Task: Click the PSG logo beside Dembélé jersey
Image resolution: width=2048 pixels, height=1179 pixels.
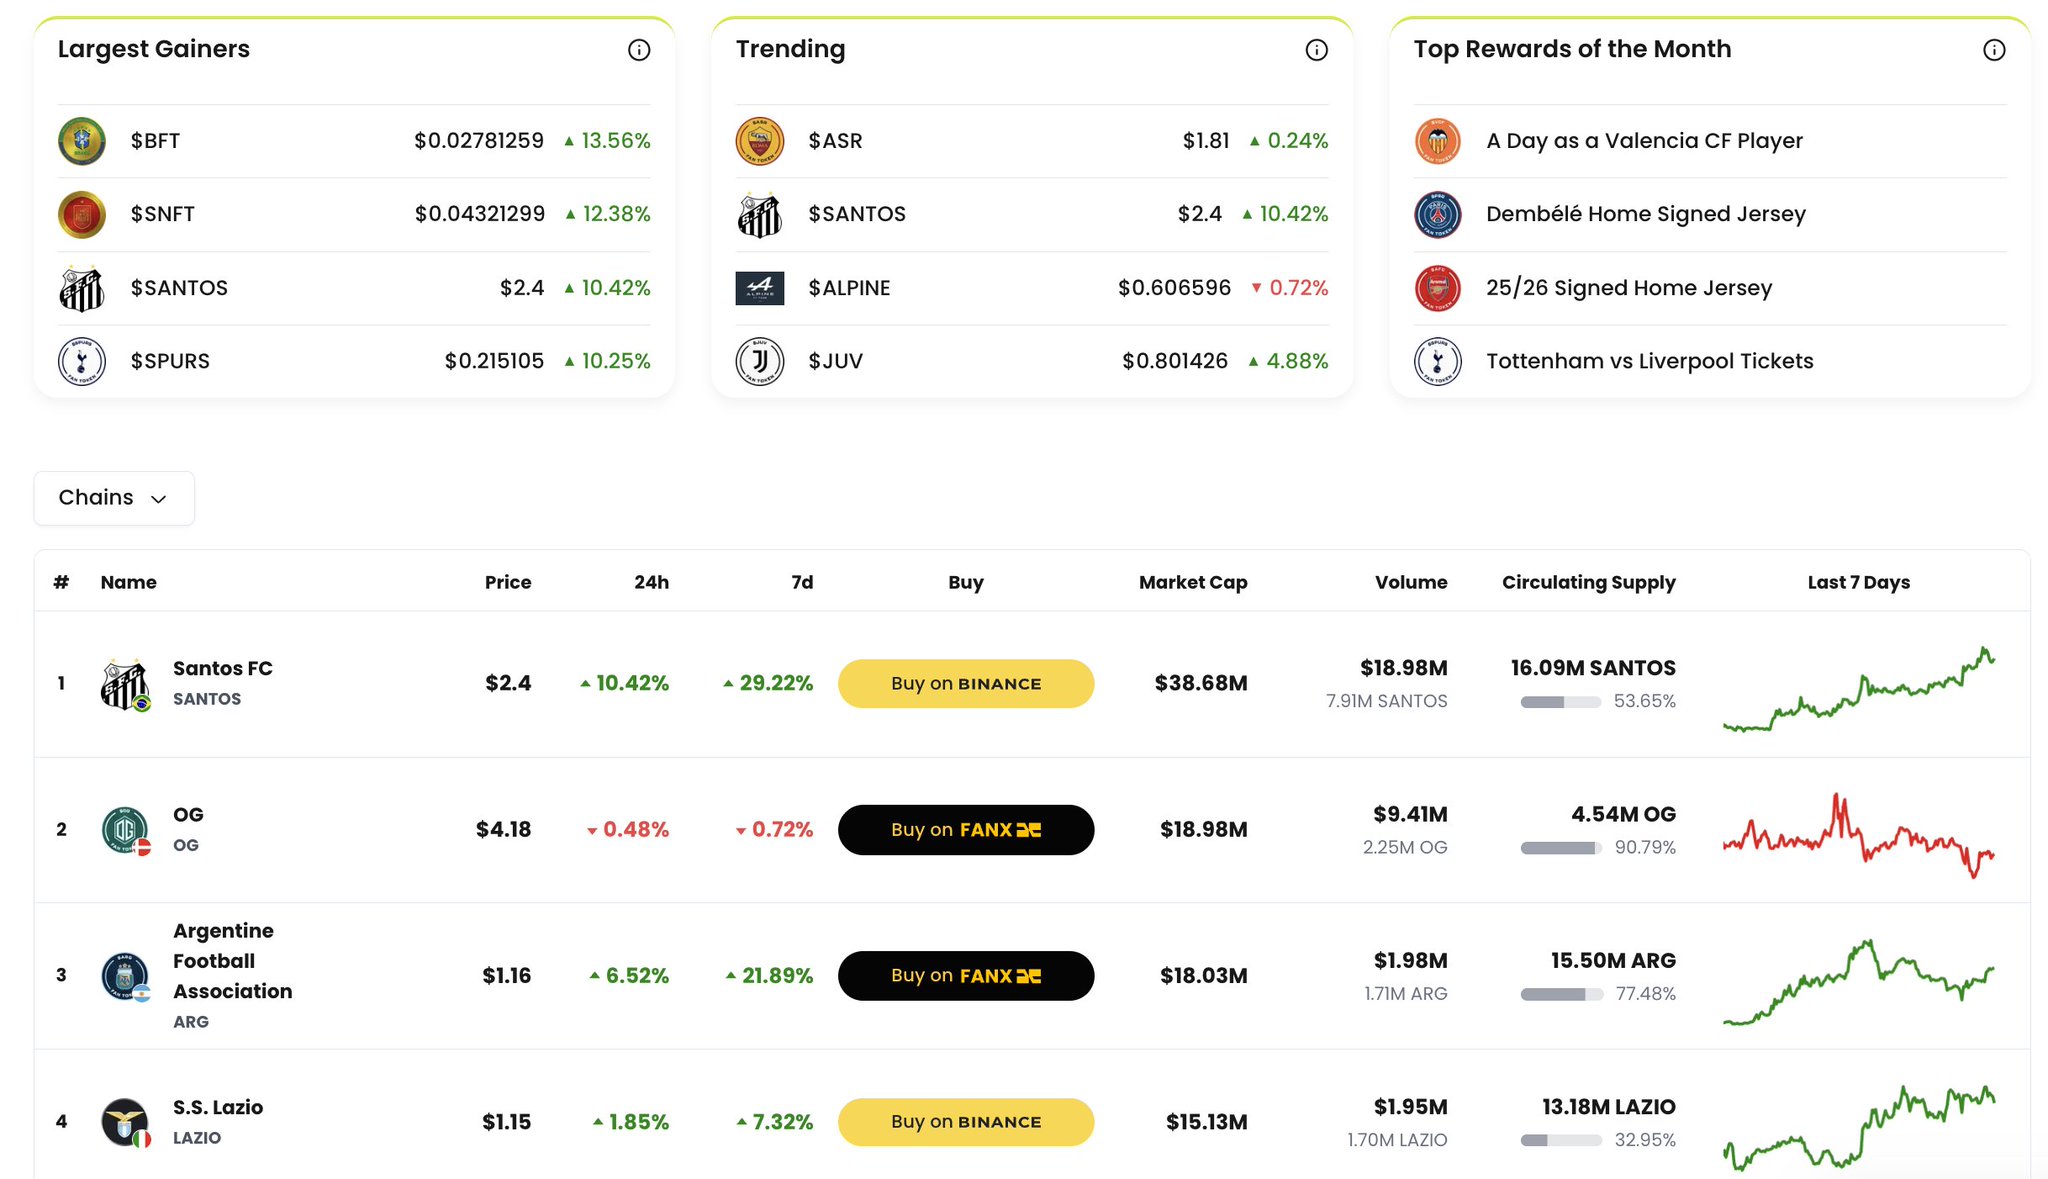Action: pyautogui.click(x=1437, y=214)
